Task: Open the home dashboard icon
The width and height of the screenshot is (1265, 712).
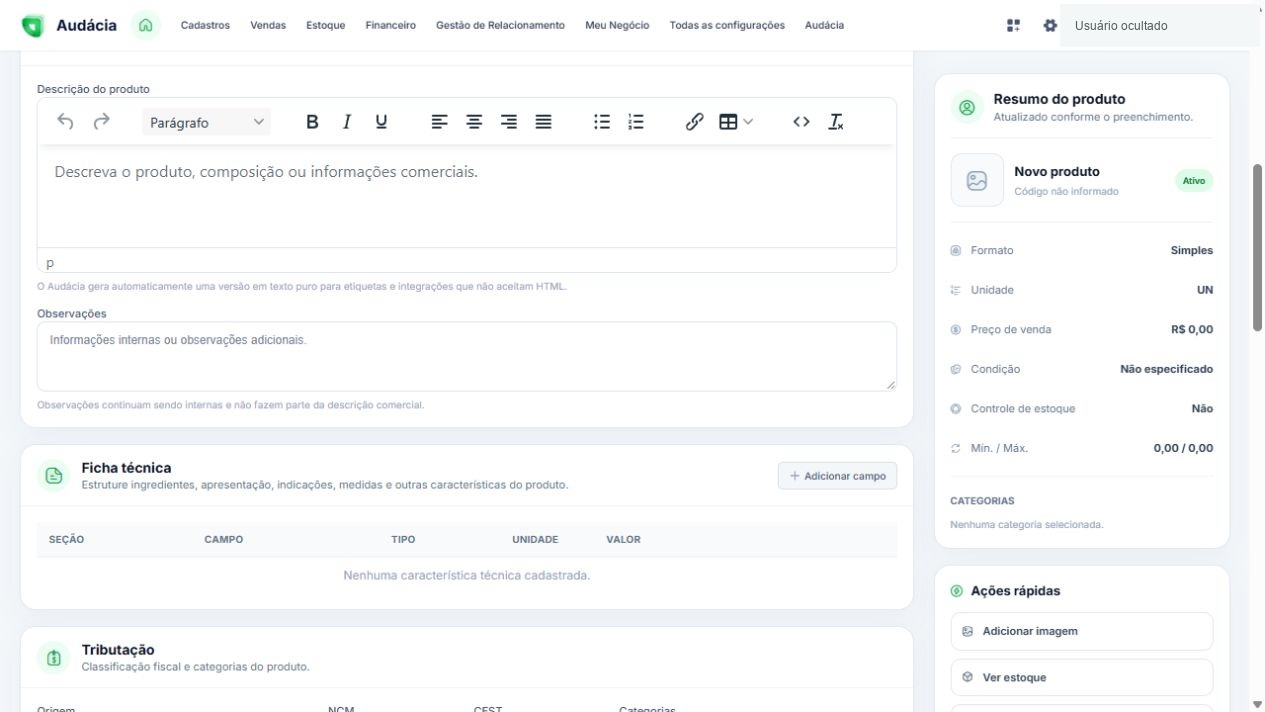Action: click(145, 25)
